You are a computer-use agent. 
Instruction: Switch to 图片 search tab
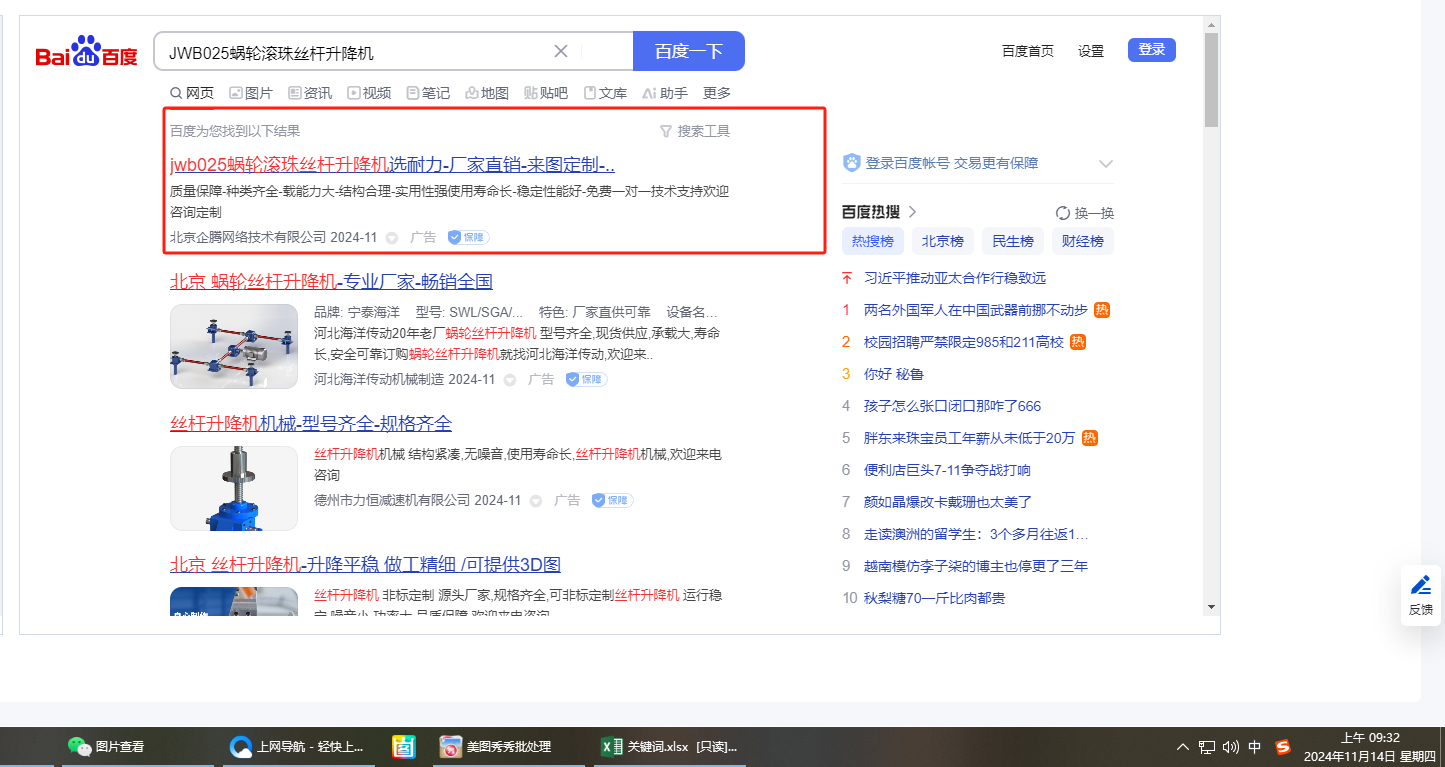[251, 93]
